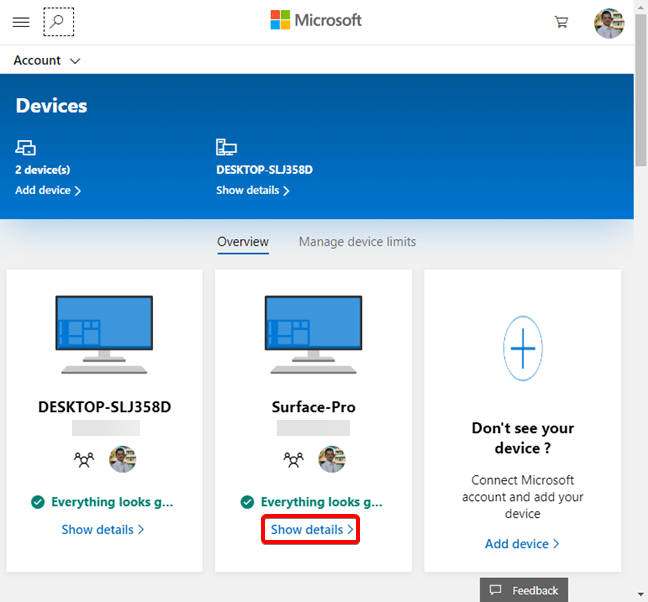The image size is (648, 602).
Task: Click the user avatar on DESKTOP-SLJ358D card
Action: (123, 459)
